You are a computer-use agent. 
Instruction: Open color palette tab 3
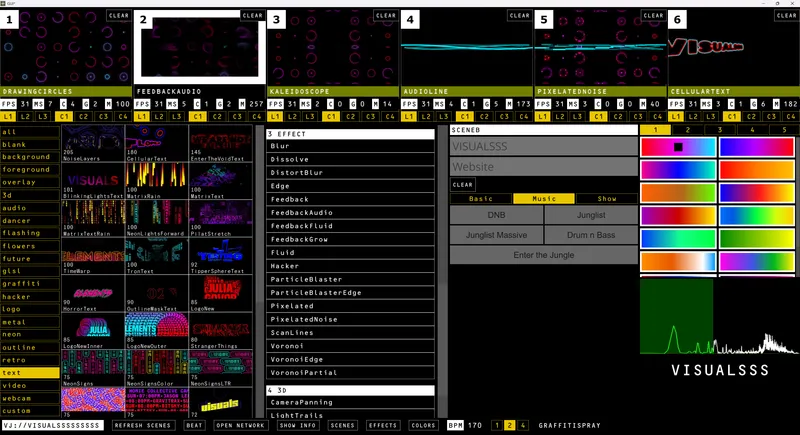718,130
